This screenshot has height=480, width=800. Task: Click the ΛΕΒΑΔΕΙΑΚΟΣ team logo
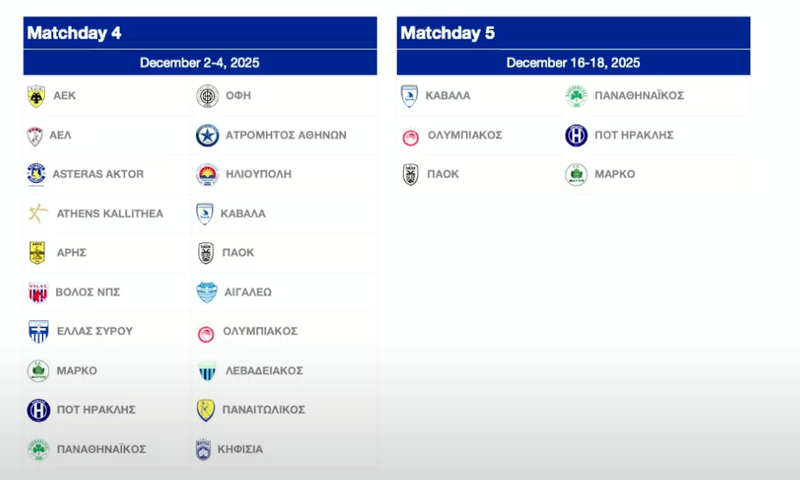coord(206,371)
